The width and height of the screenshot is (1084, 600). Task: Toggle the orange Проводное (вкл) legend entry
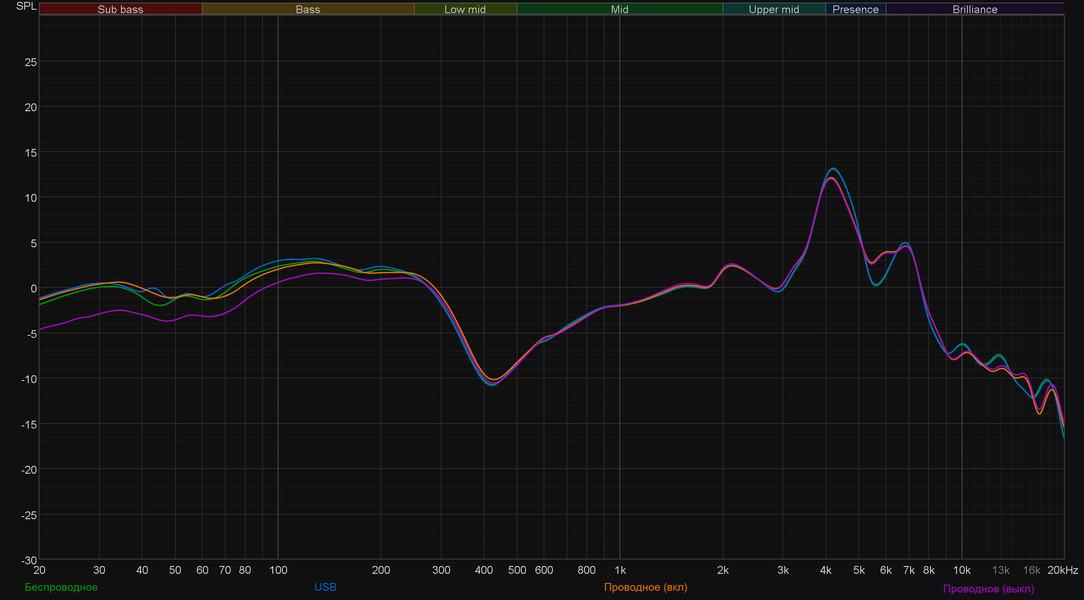pyautogui.click(x=645, y=587)
